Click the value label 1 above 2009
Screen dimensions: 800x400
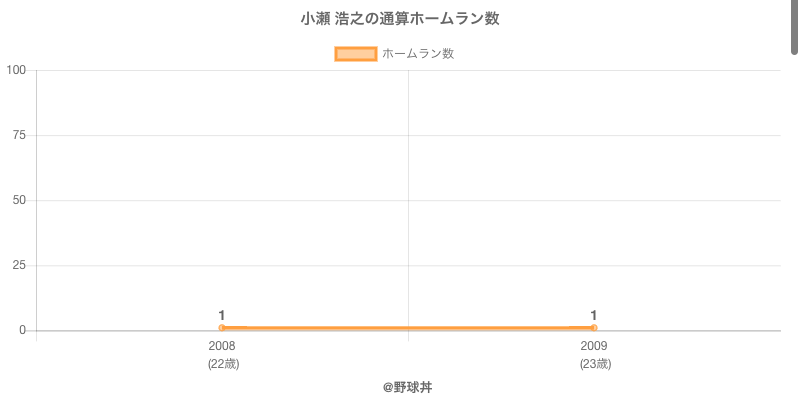[x=594, y=315]
